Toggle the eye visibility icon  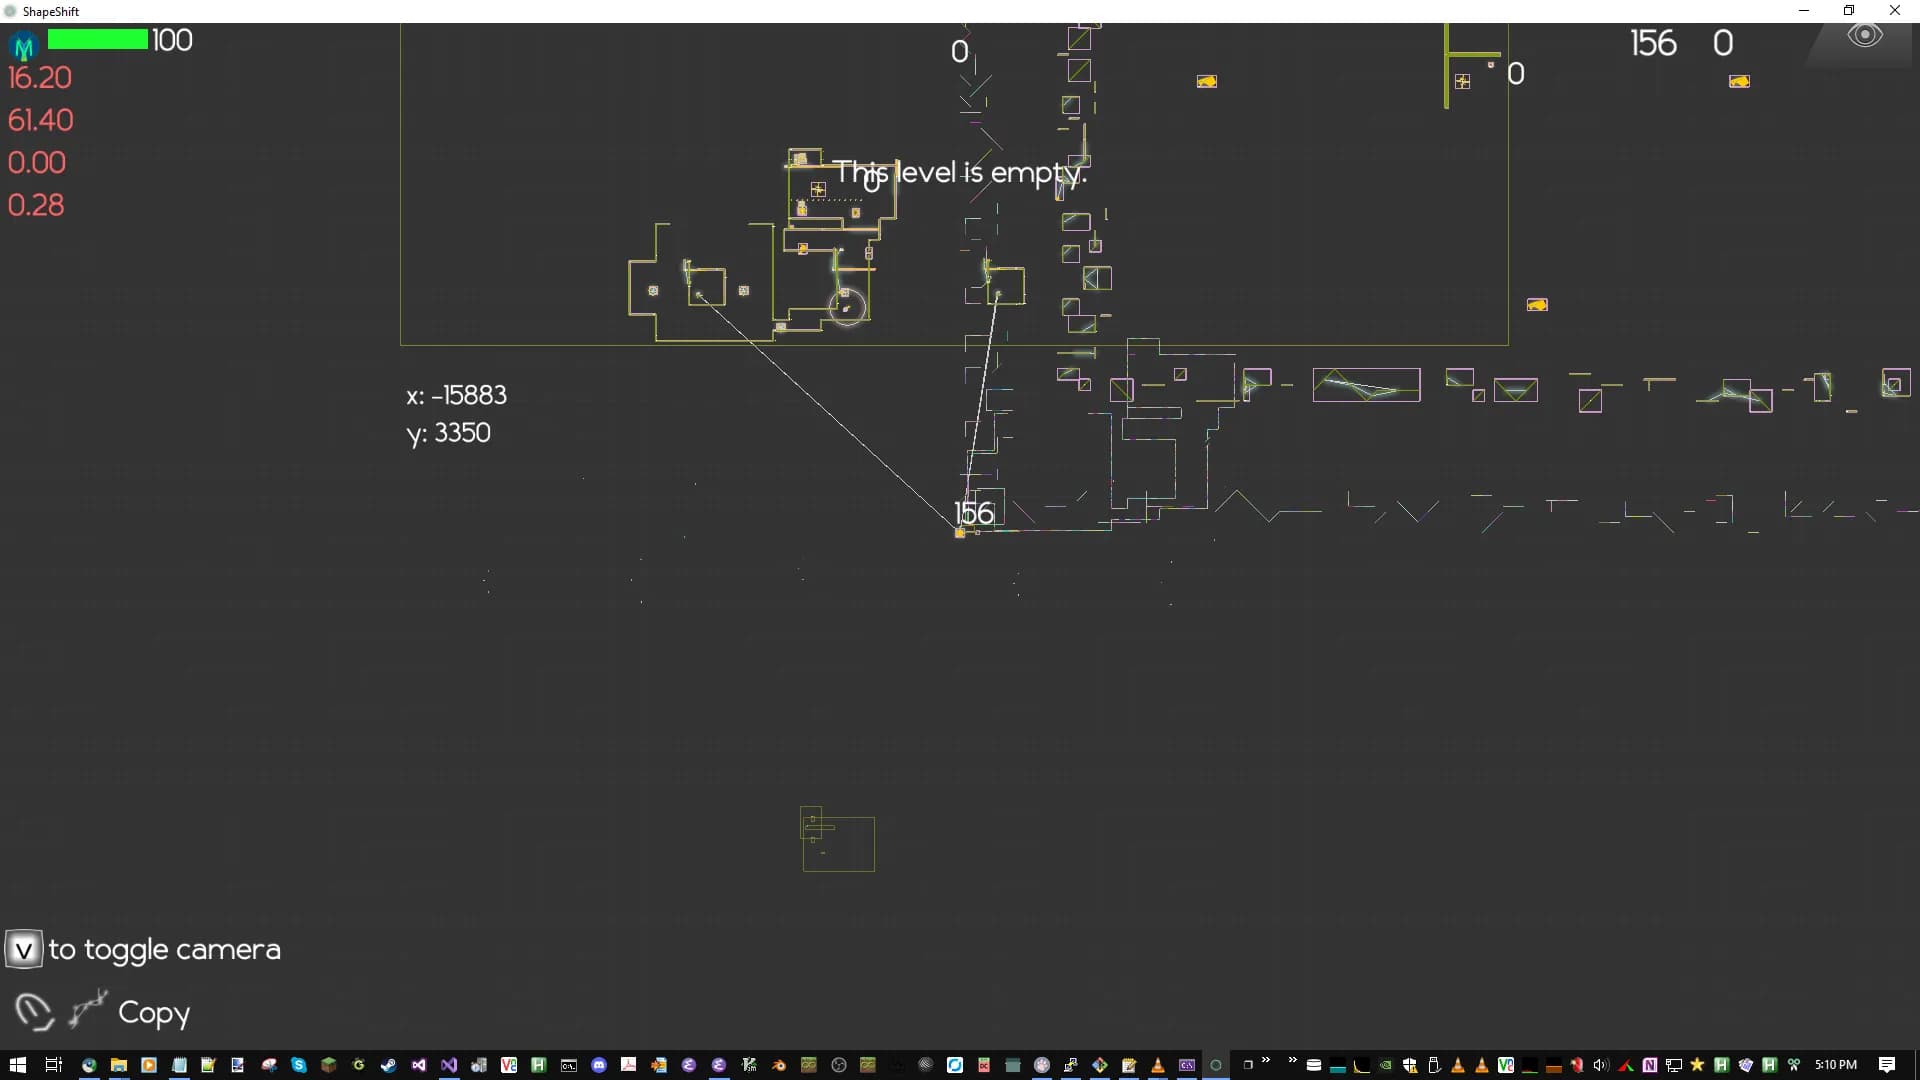click(1865, 36)
